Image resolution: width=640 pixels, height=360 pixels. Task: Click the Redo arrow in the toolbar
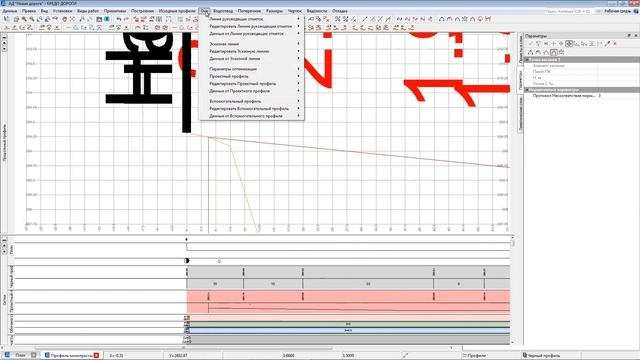pyautogui.click(x=126, y=19)
